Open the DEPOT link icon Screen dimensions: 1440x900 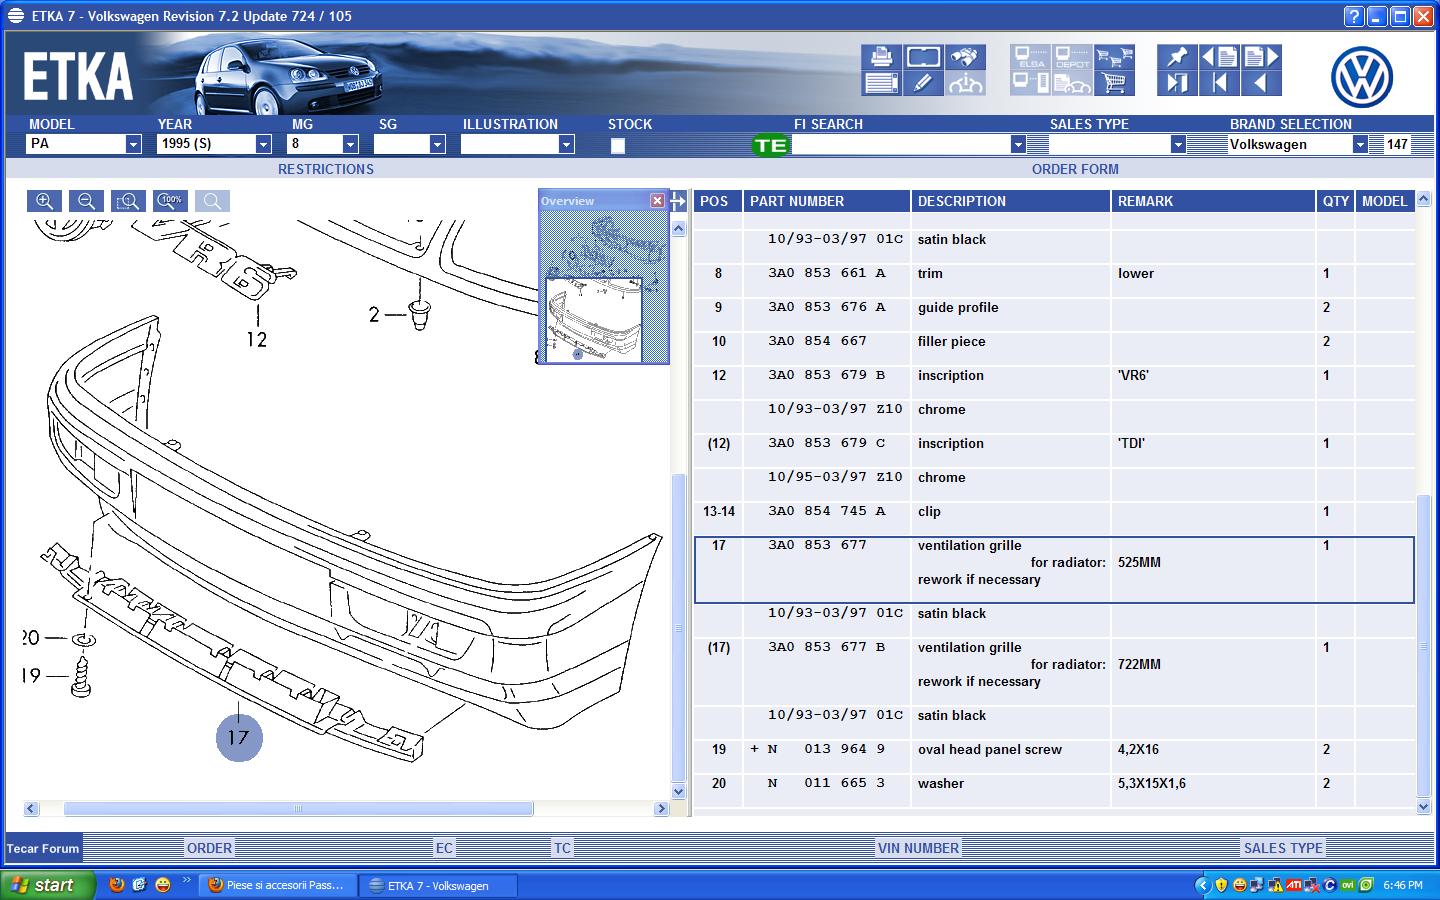coord(1073,57)
